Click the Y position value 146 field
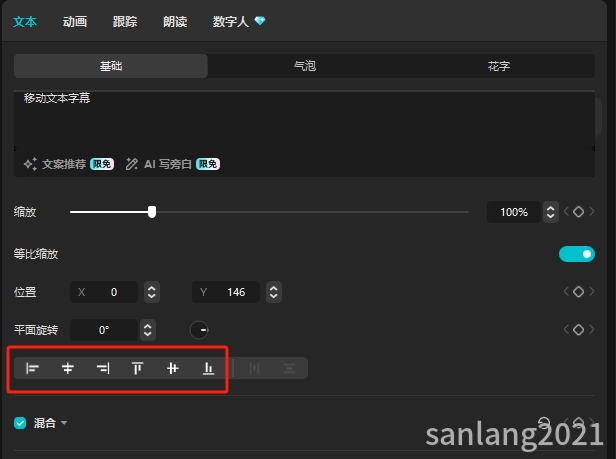Screen dimensions: 616x459 pos(226,292)
